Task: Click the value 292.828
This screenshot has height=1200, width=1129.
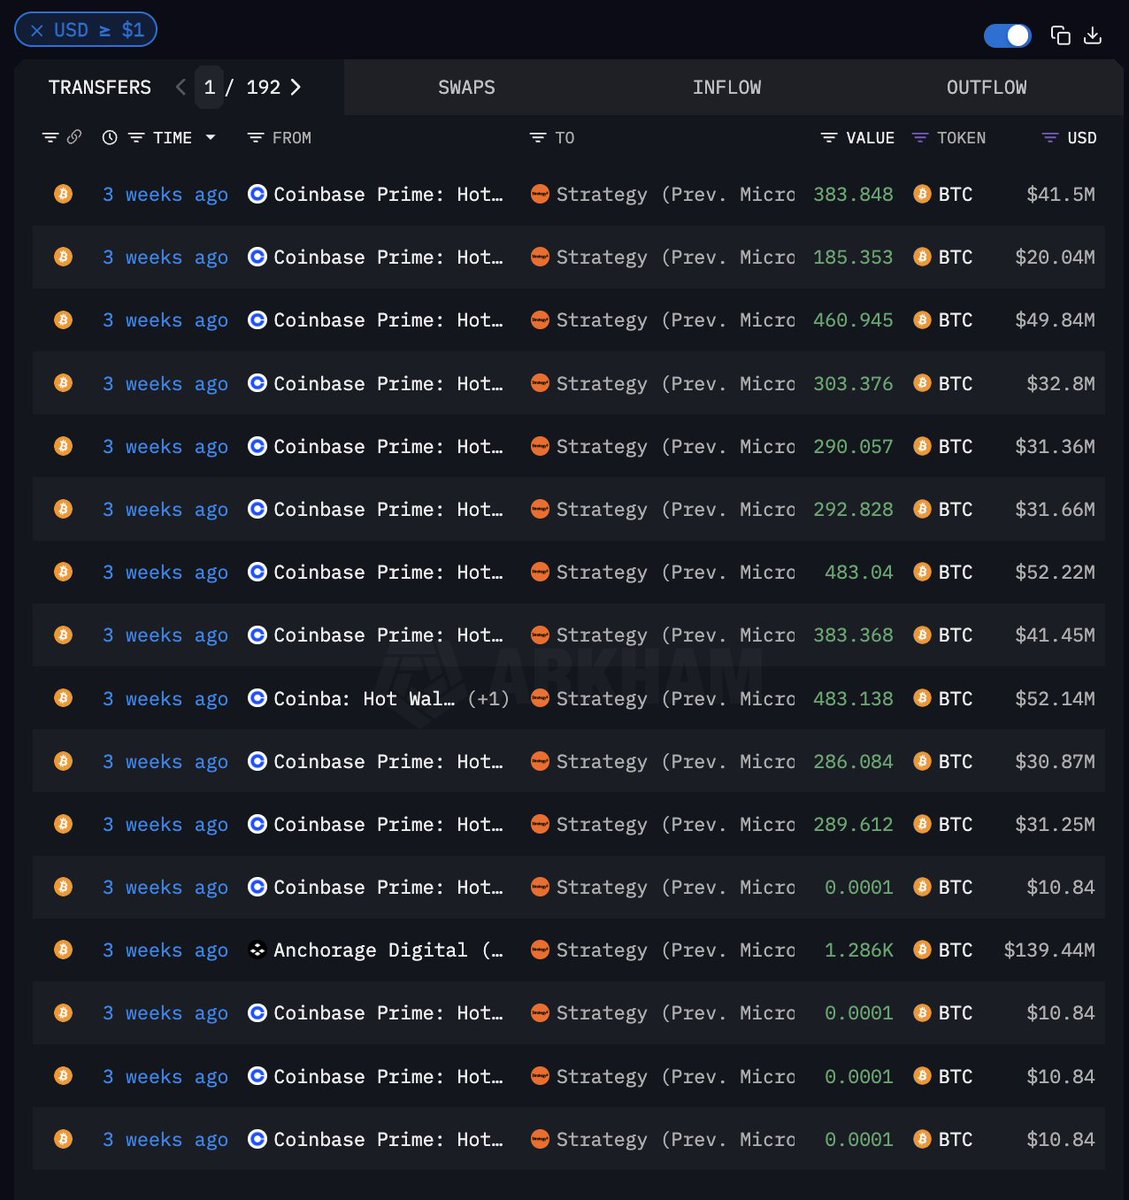Action: click(853, 509)
